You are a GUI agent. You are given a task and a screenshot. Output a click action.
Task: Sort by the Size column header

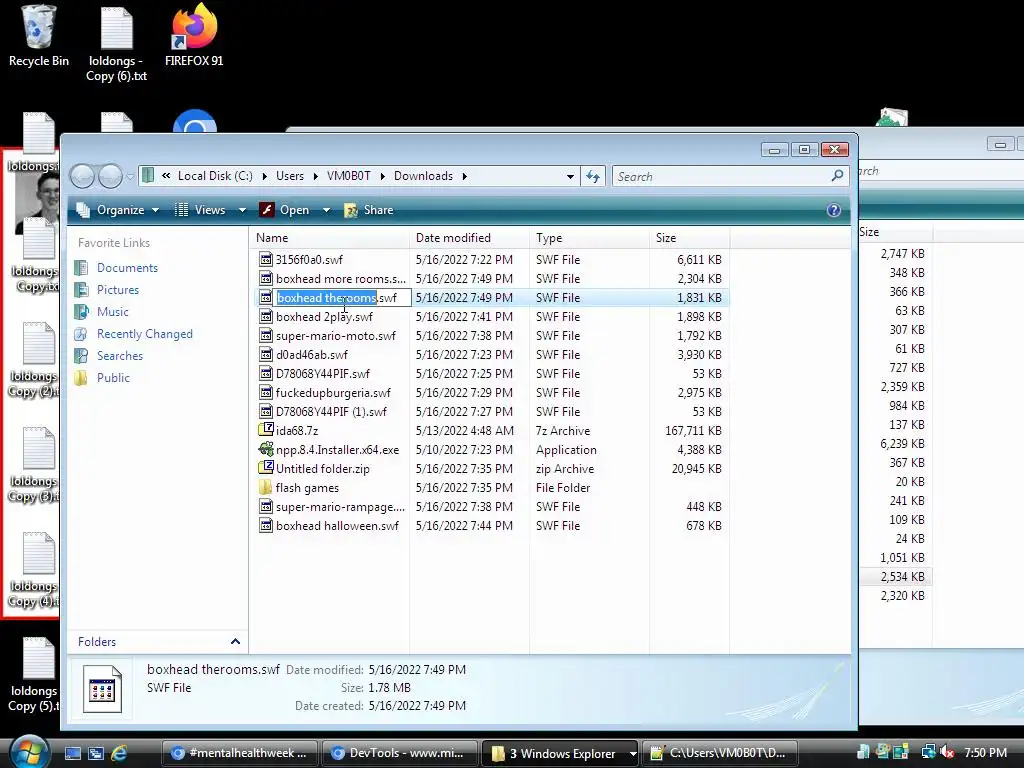coord(690,238)
